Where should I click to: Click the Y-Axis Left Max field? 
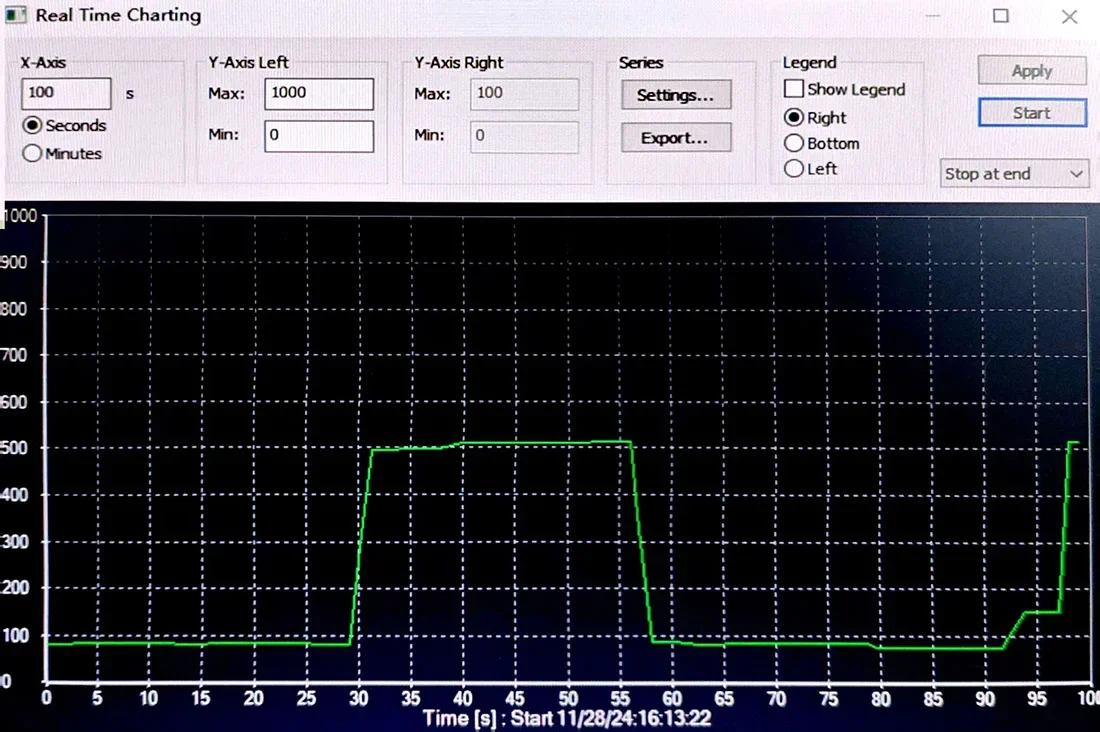click(x=318, y=94)
